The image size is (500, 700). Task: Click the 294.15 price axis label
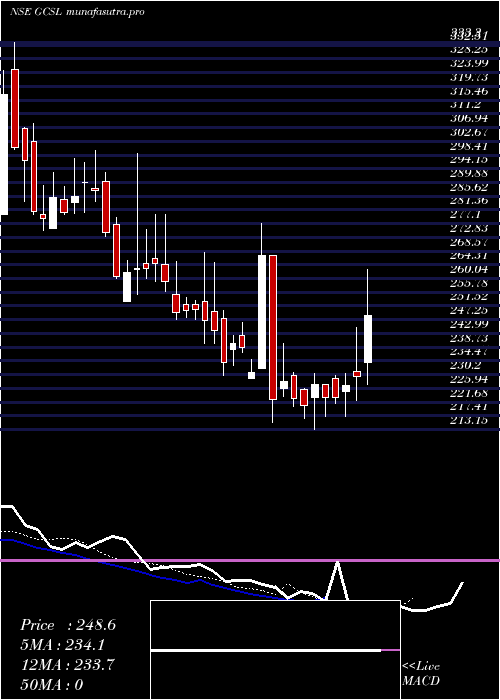(469, 159)
